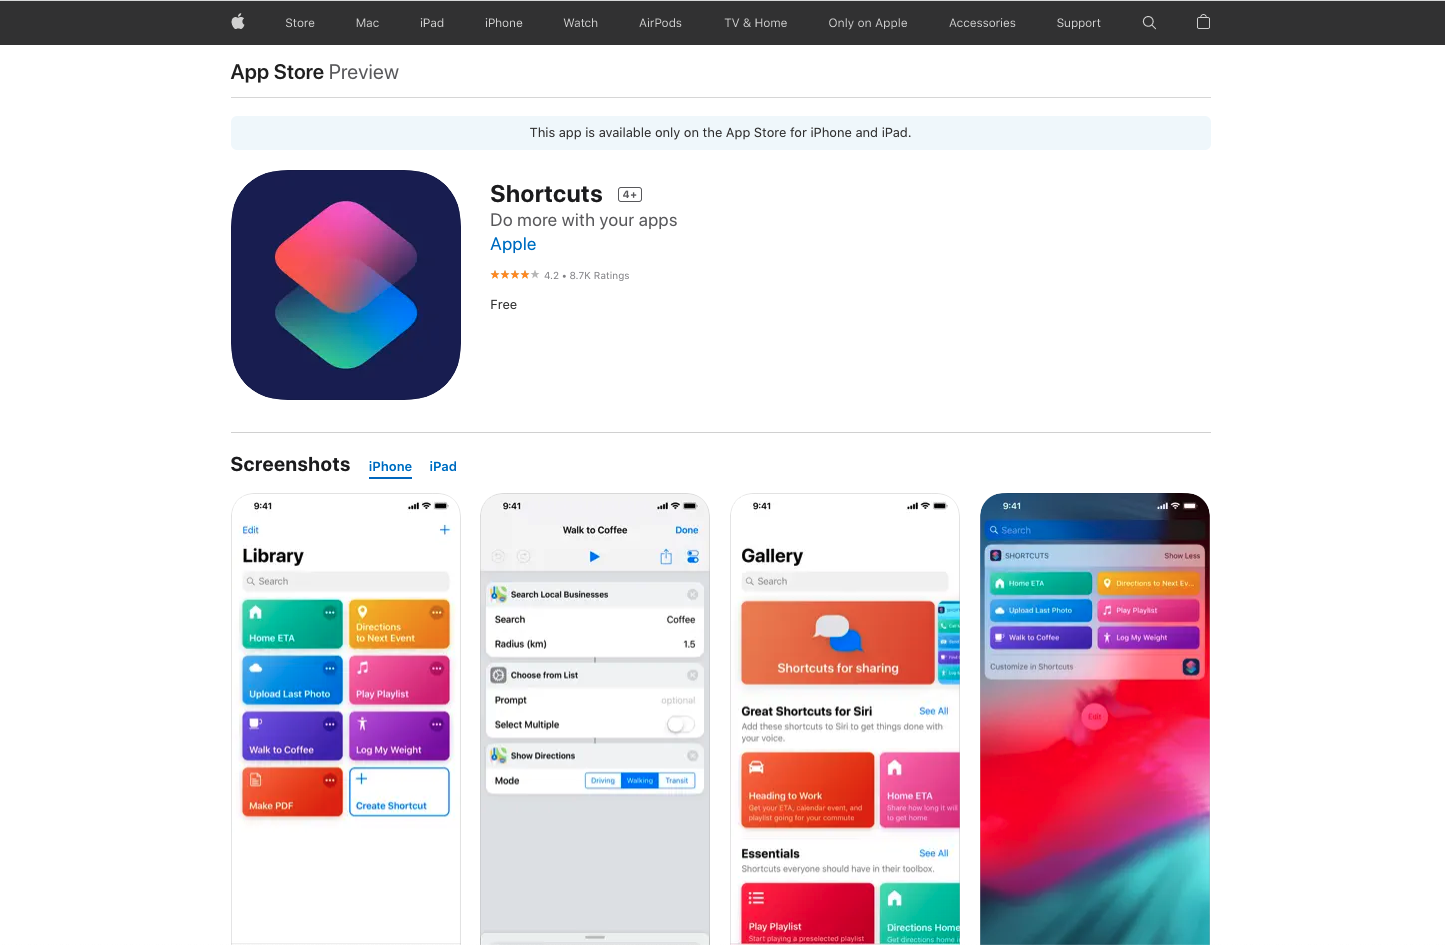Click Done in Walk to Coffee screenshot
The width and height of the screenshot is (1445, 945).
click(687, 530)
